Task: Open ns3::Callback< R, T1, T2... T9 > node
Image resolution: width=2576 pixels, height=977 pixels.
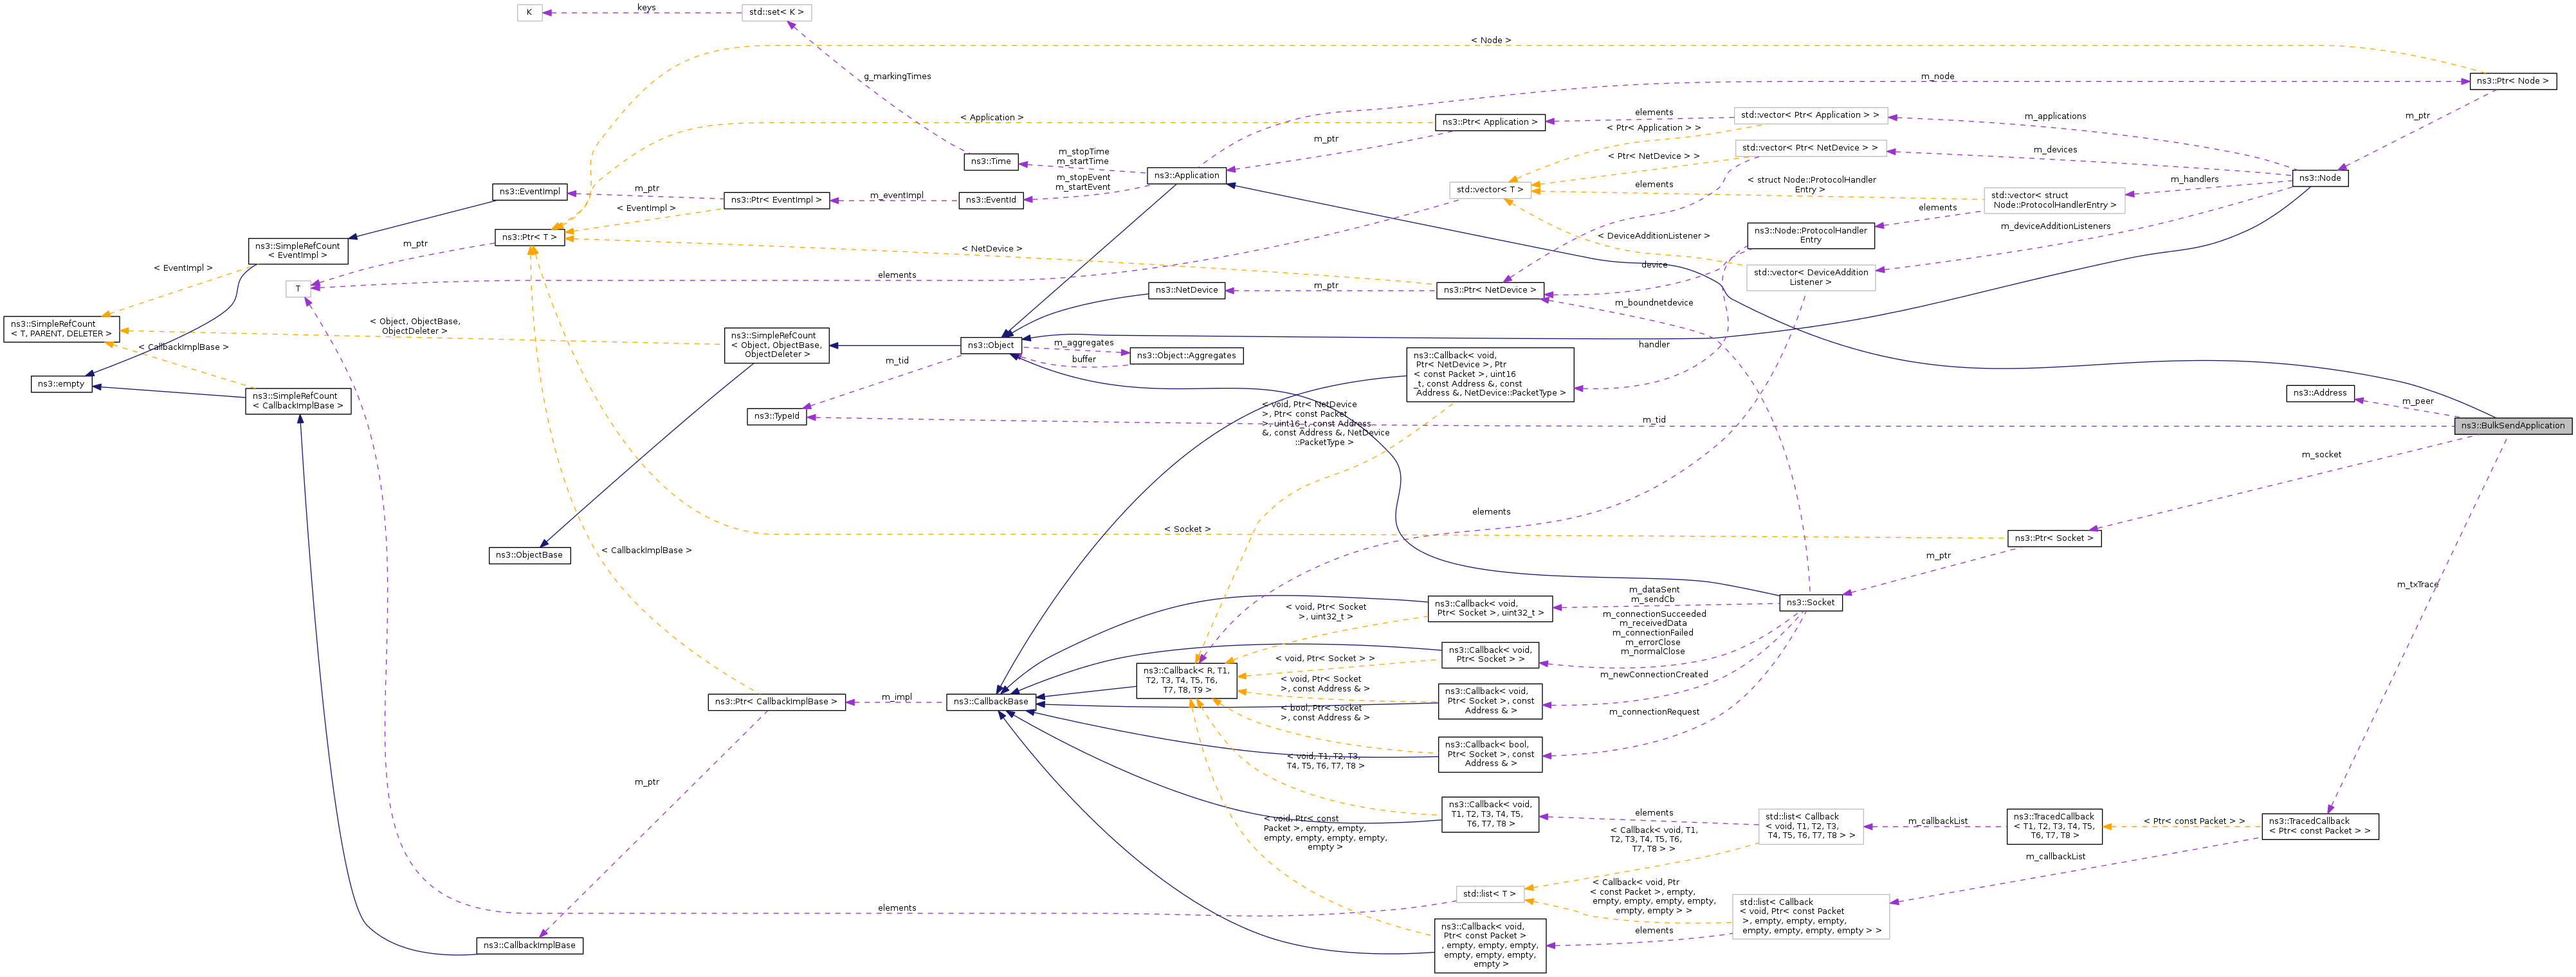Action: click(x=1186, y=680)
